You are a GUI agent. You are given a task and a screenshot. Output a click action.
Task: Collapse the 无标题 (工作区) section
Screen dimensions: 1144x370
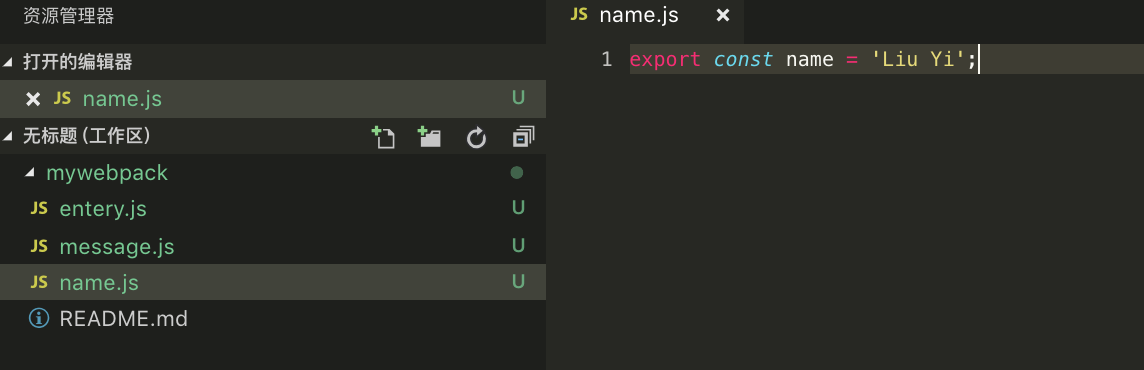tap(8, 136)
